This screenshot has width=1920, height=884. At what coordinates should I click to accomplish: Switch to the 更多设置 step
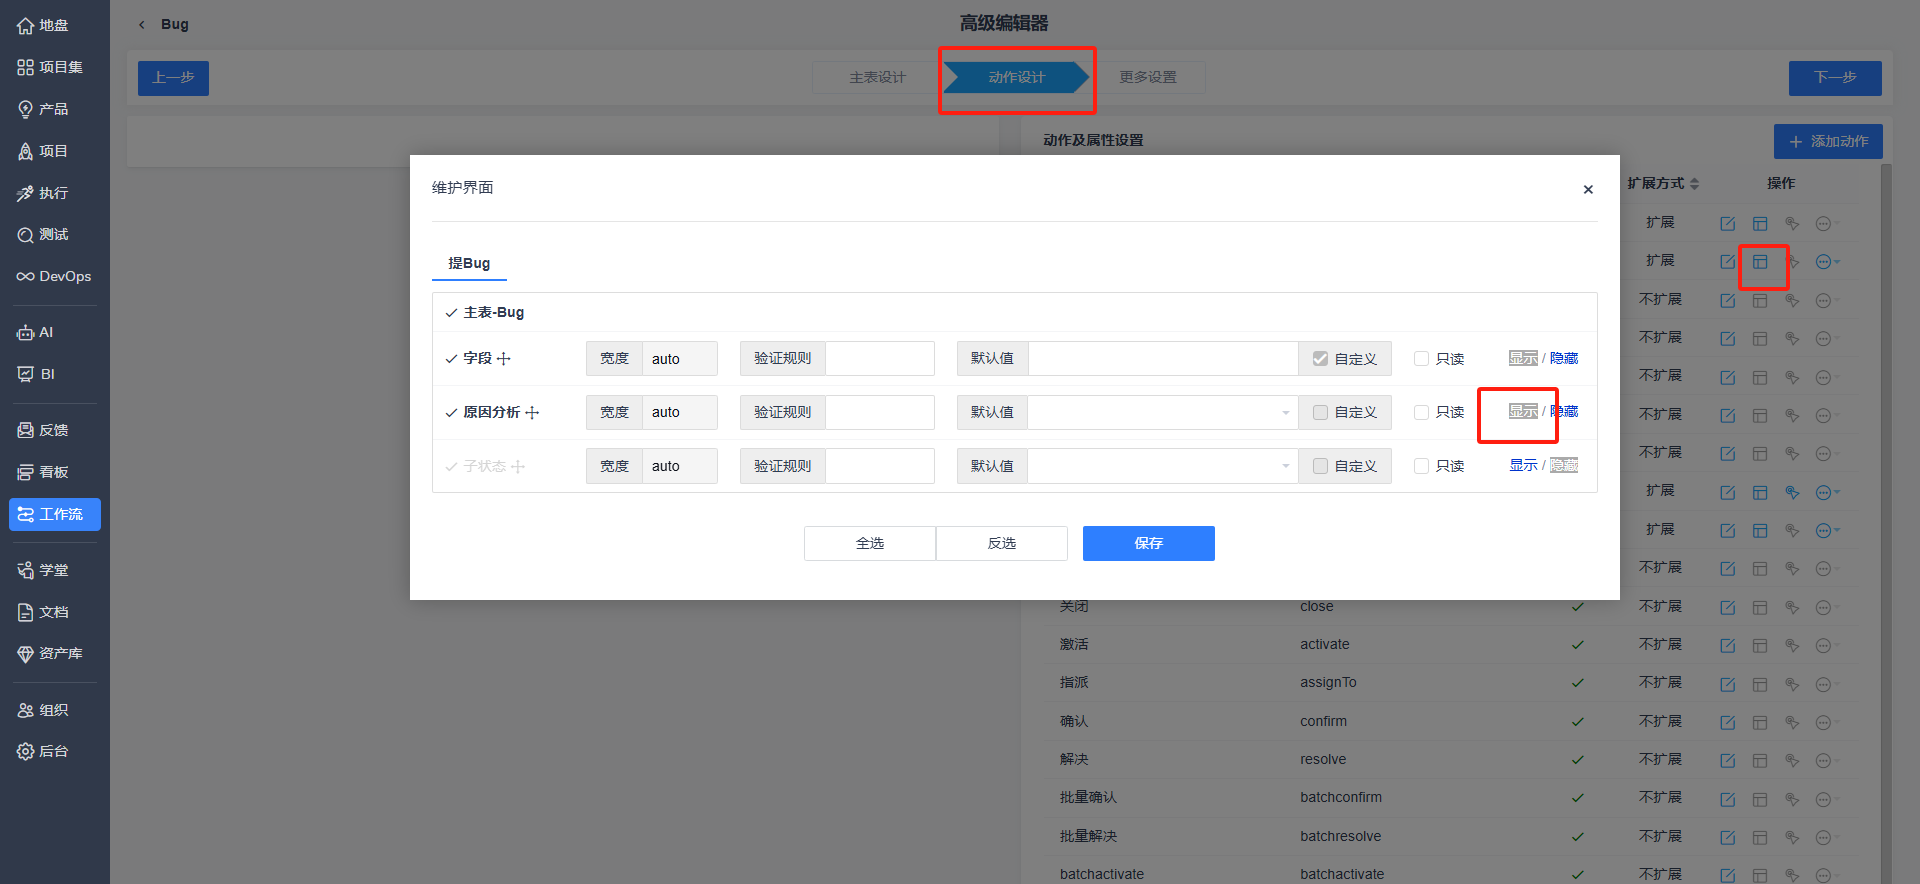pyautogui.click(x=1148, y=77)
